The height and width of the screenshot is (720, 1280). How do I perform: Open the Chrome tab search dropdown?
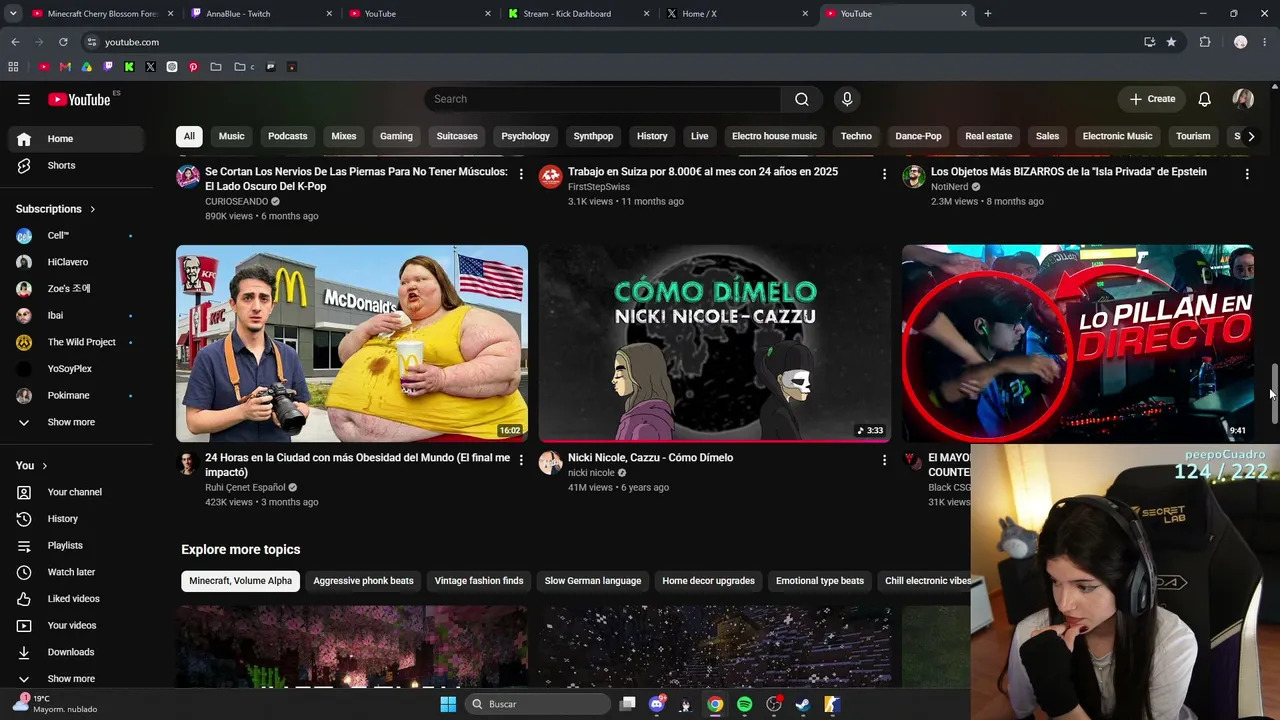[13, 14]
